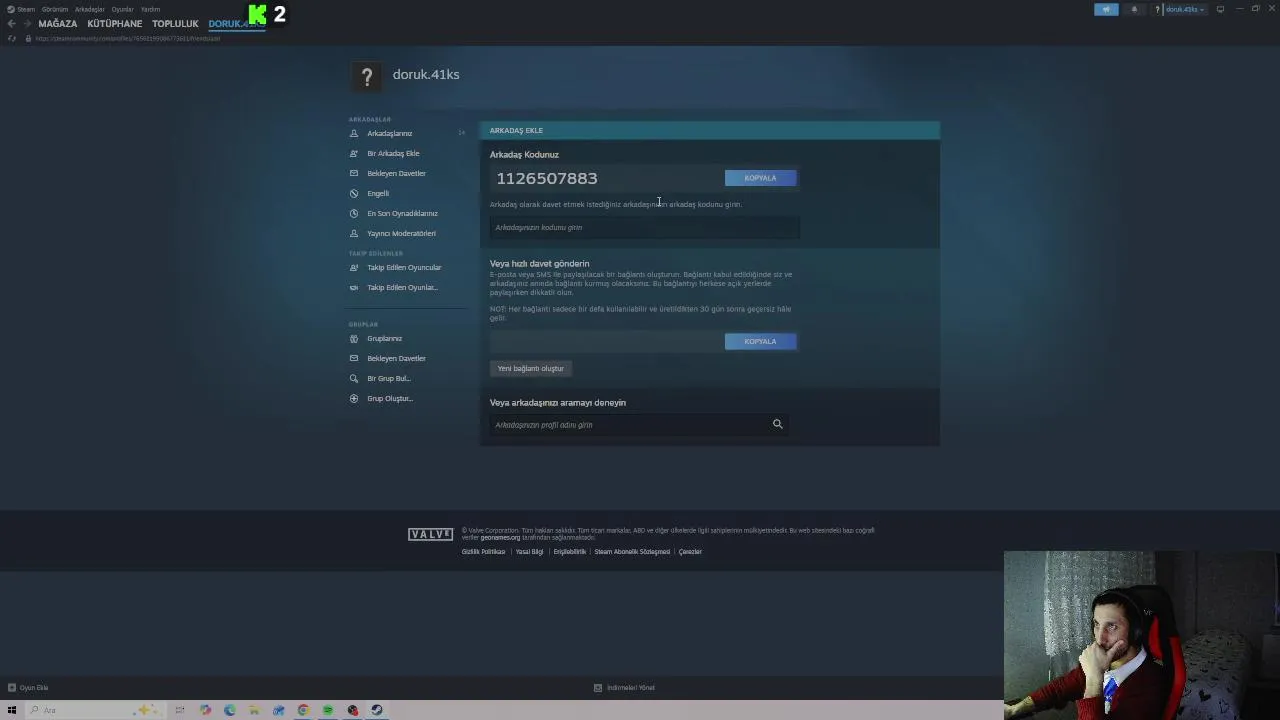1280x720 pixels.
Task: Click the back navigation arrow
Action: point(11,23)
